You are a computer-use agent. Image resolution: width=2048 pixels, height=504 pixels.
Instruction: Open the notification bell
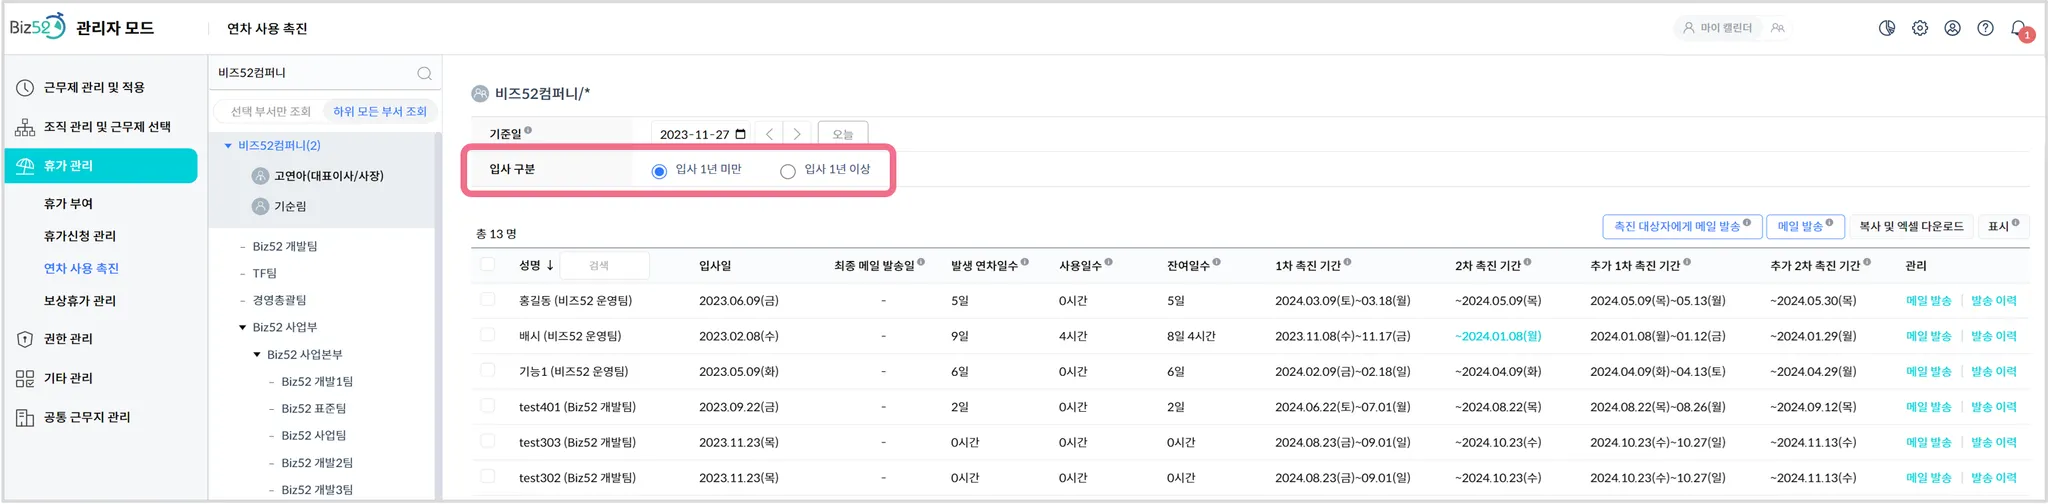(x=2019, y=29)
